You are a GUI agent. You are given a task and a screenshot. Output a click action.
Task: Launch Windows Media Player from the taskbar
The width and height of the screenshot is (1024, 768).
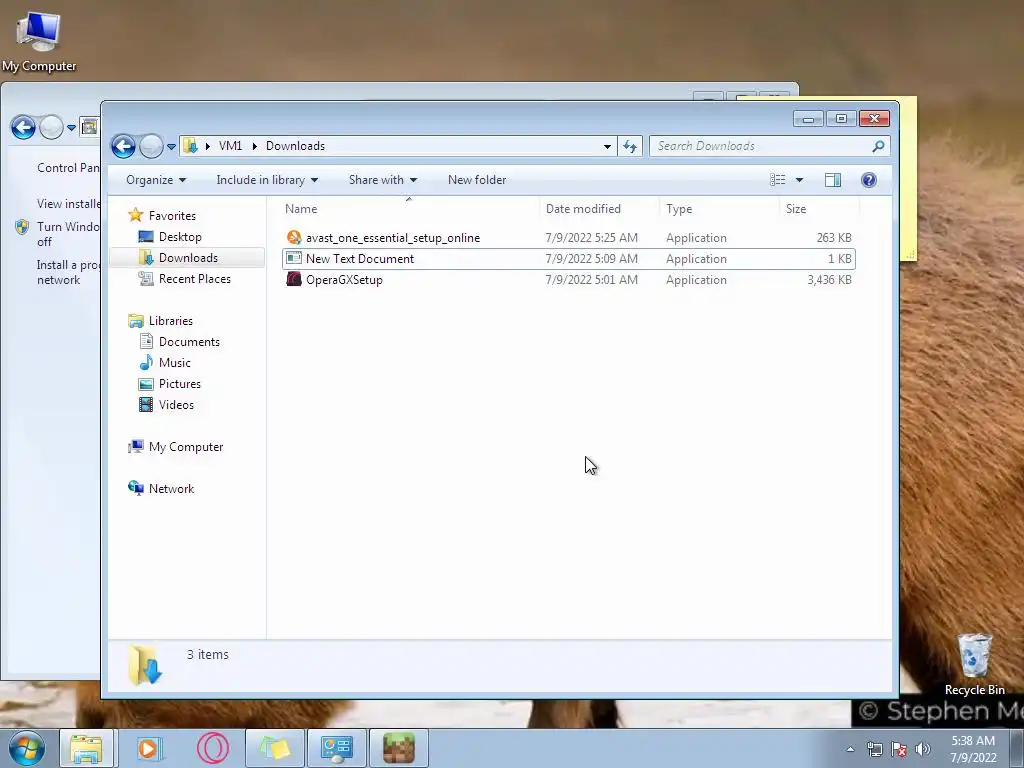point(149,748)
